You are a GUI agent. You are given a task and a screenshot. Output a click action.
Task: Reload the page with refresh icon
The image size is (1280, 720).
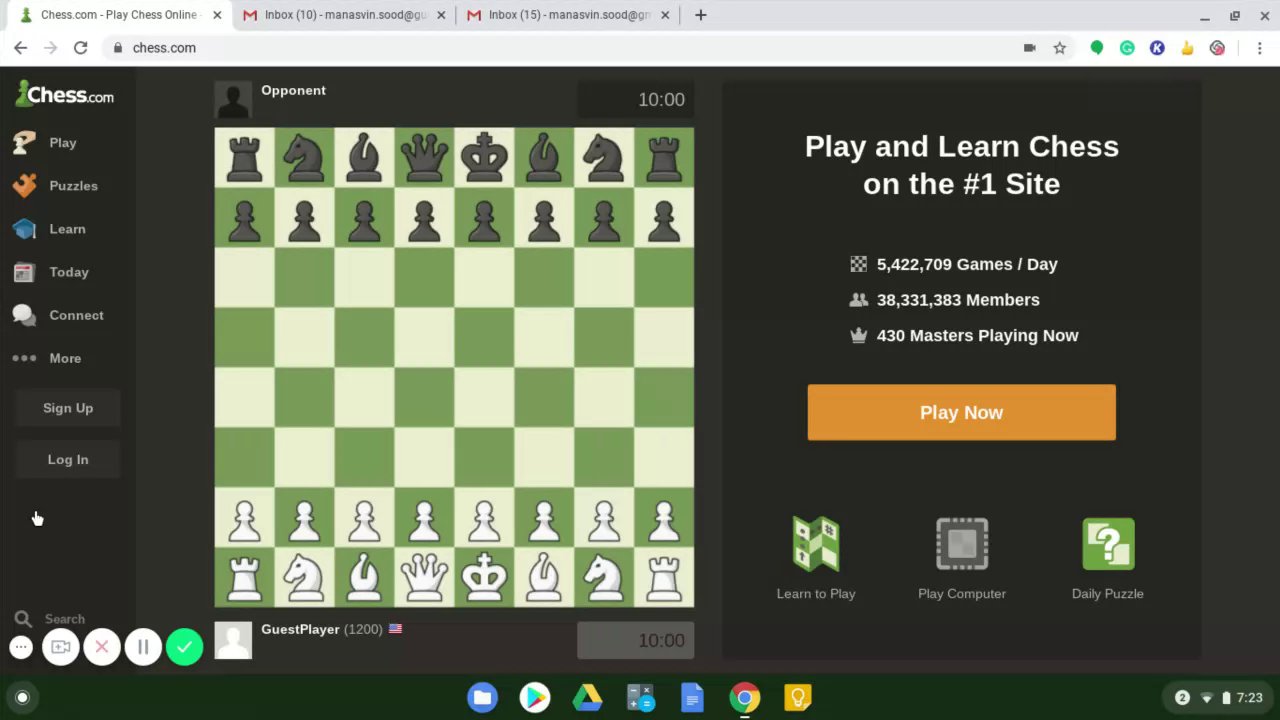click(80, 48)
